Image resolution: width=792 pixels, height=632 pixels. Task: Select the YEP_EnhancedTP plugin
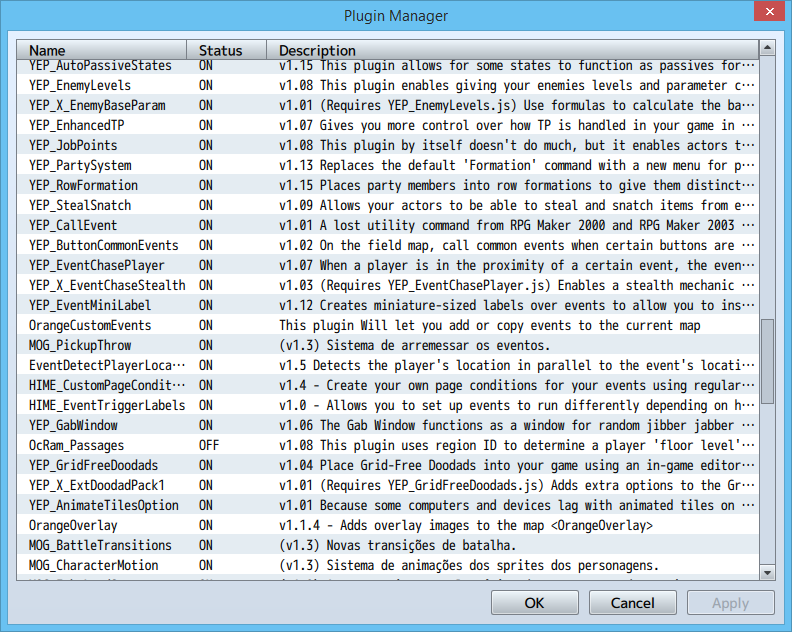pyautogui.click(x=388, y=125)
